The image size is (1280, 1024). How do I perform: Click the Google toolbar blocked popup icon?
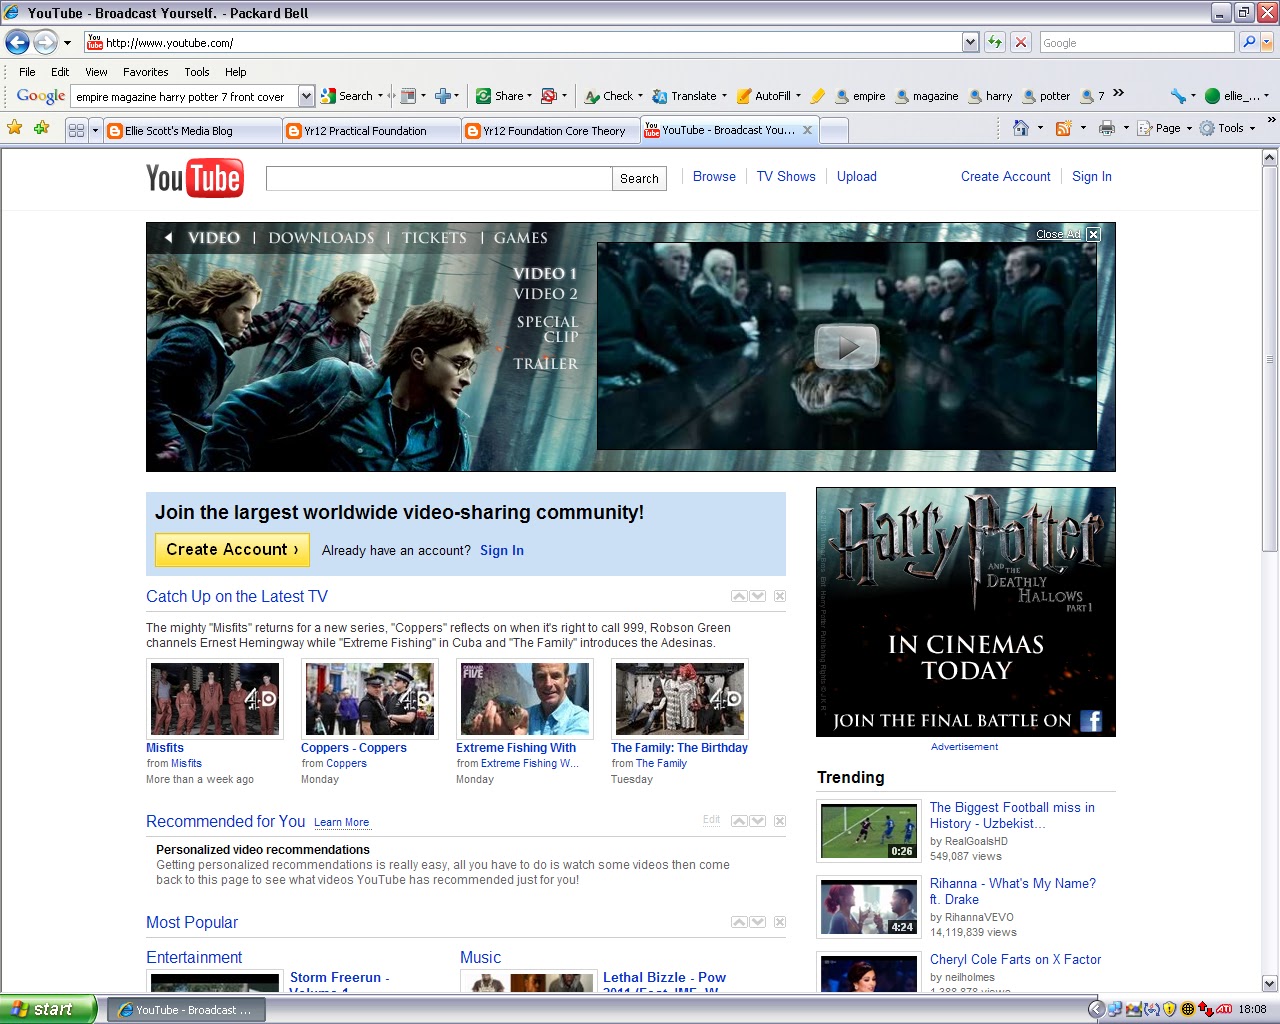tap(548, 96)
